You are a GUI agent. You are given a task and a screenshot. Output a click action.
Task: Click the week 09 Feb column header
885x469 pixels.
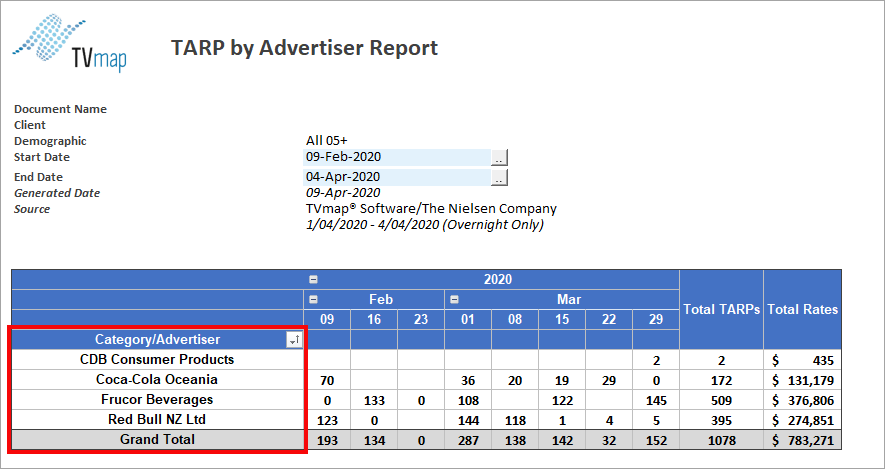[x=327, y=319]
